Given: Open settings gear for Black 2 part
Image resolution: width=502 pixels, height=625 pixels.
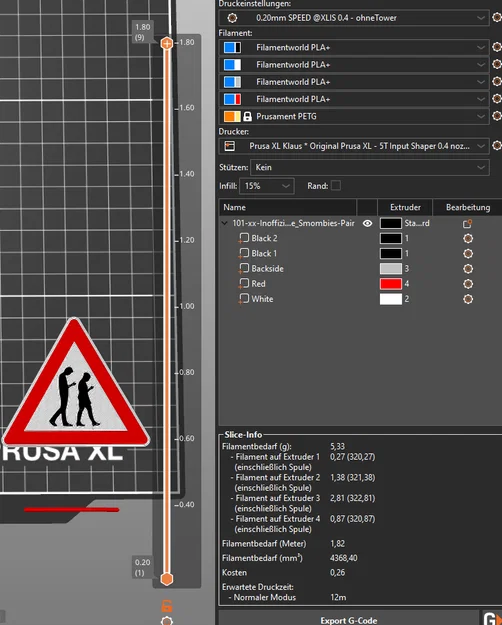Looking at the screenshot, I should tap(468, 238).
